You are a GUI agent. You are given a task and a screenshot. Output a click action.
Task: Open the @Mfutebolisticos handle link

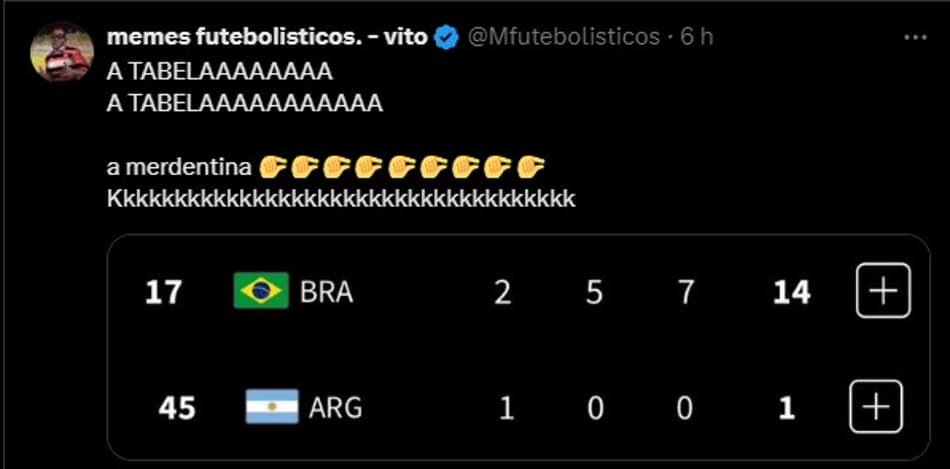click(x=563, y=38)
